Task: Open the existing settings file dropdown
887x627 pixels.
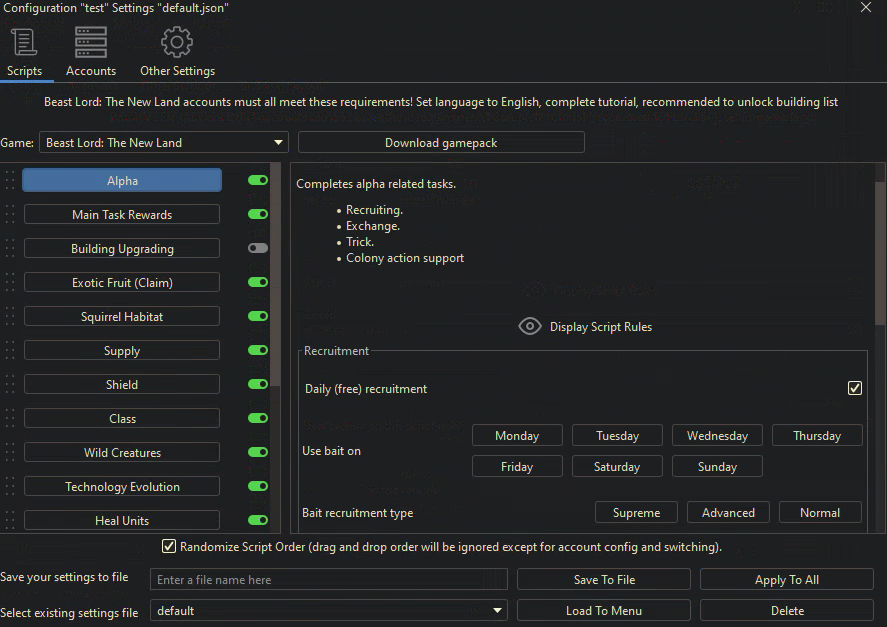Action: point(498,611)
